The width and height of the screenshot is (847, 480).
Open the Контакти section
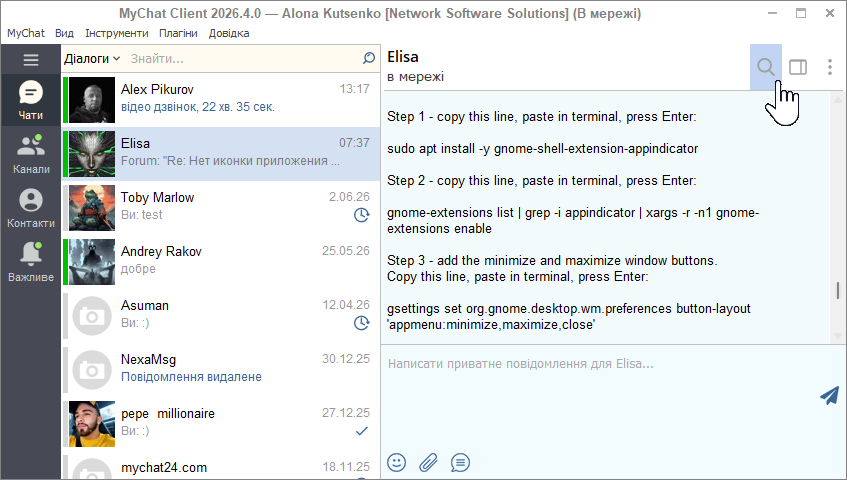pos(31,208)
